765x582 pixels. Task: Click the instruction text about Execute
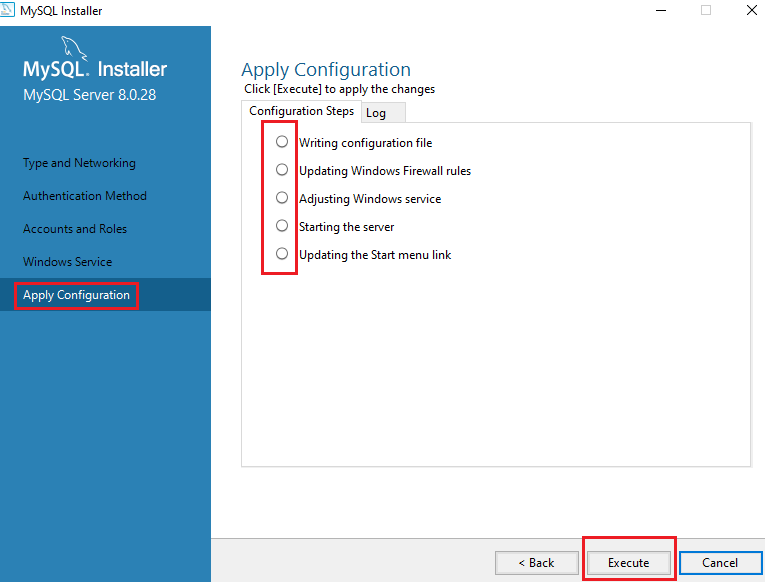(x=340, y=89)
